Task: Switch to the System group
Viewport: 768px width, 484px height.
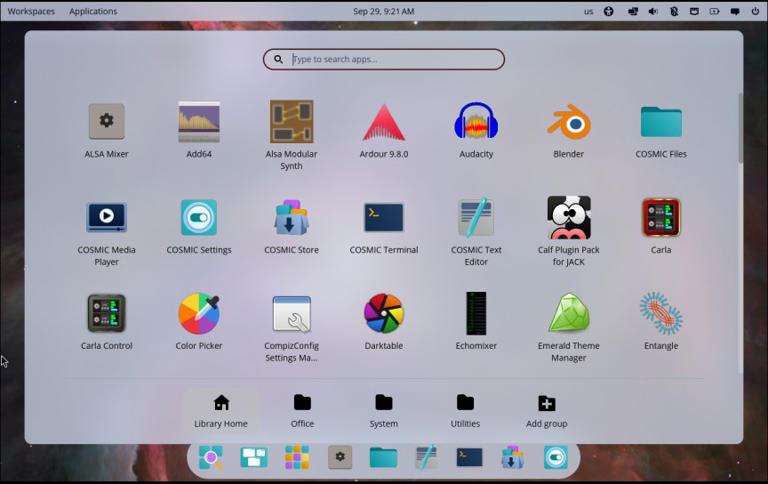Action: (x=384, y=411)
